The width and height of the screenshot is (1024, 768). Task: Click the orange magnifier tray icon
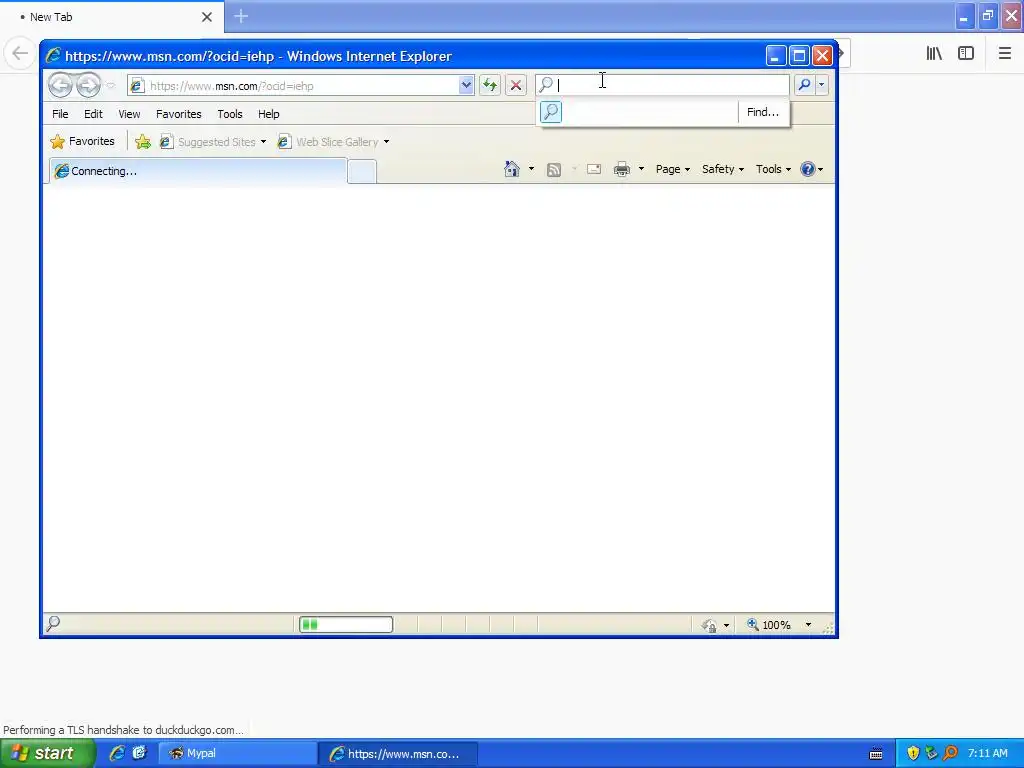[x=950, y=754]
